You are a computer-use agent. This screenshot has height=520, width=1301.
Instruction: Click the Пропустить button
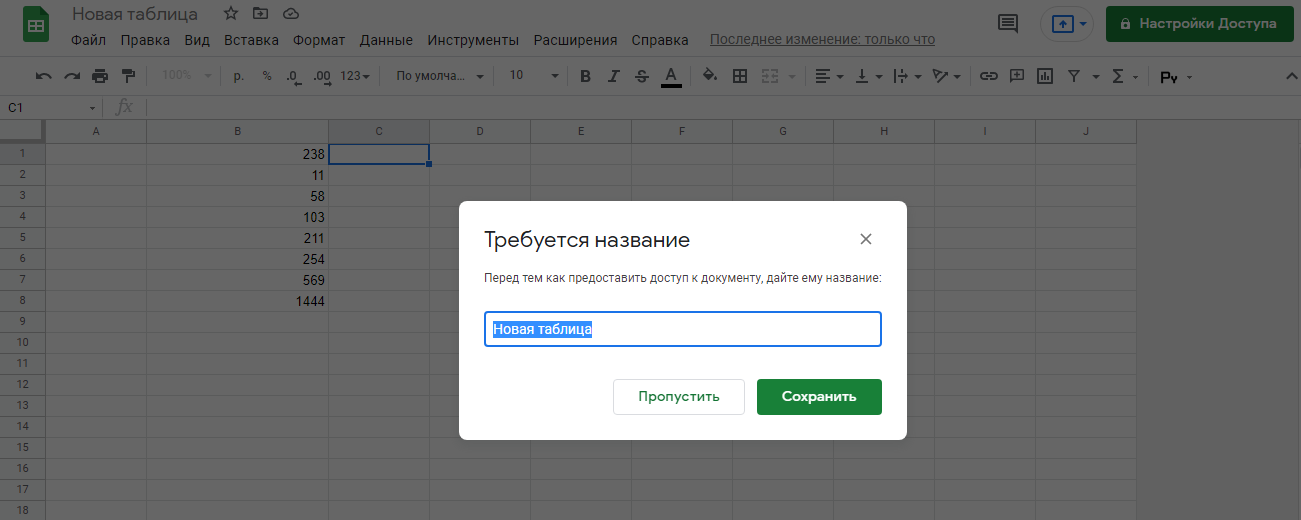tap(679, 396)
